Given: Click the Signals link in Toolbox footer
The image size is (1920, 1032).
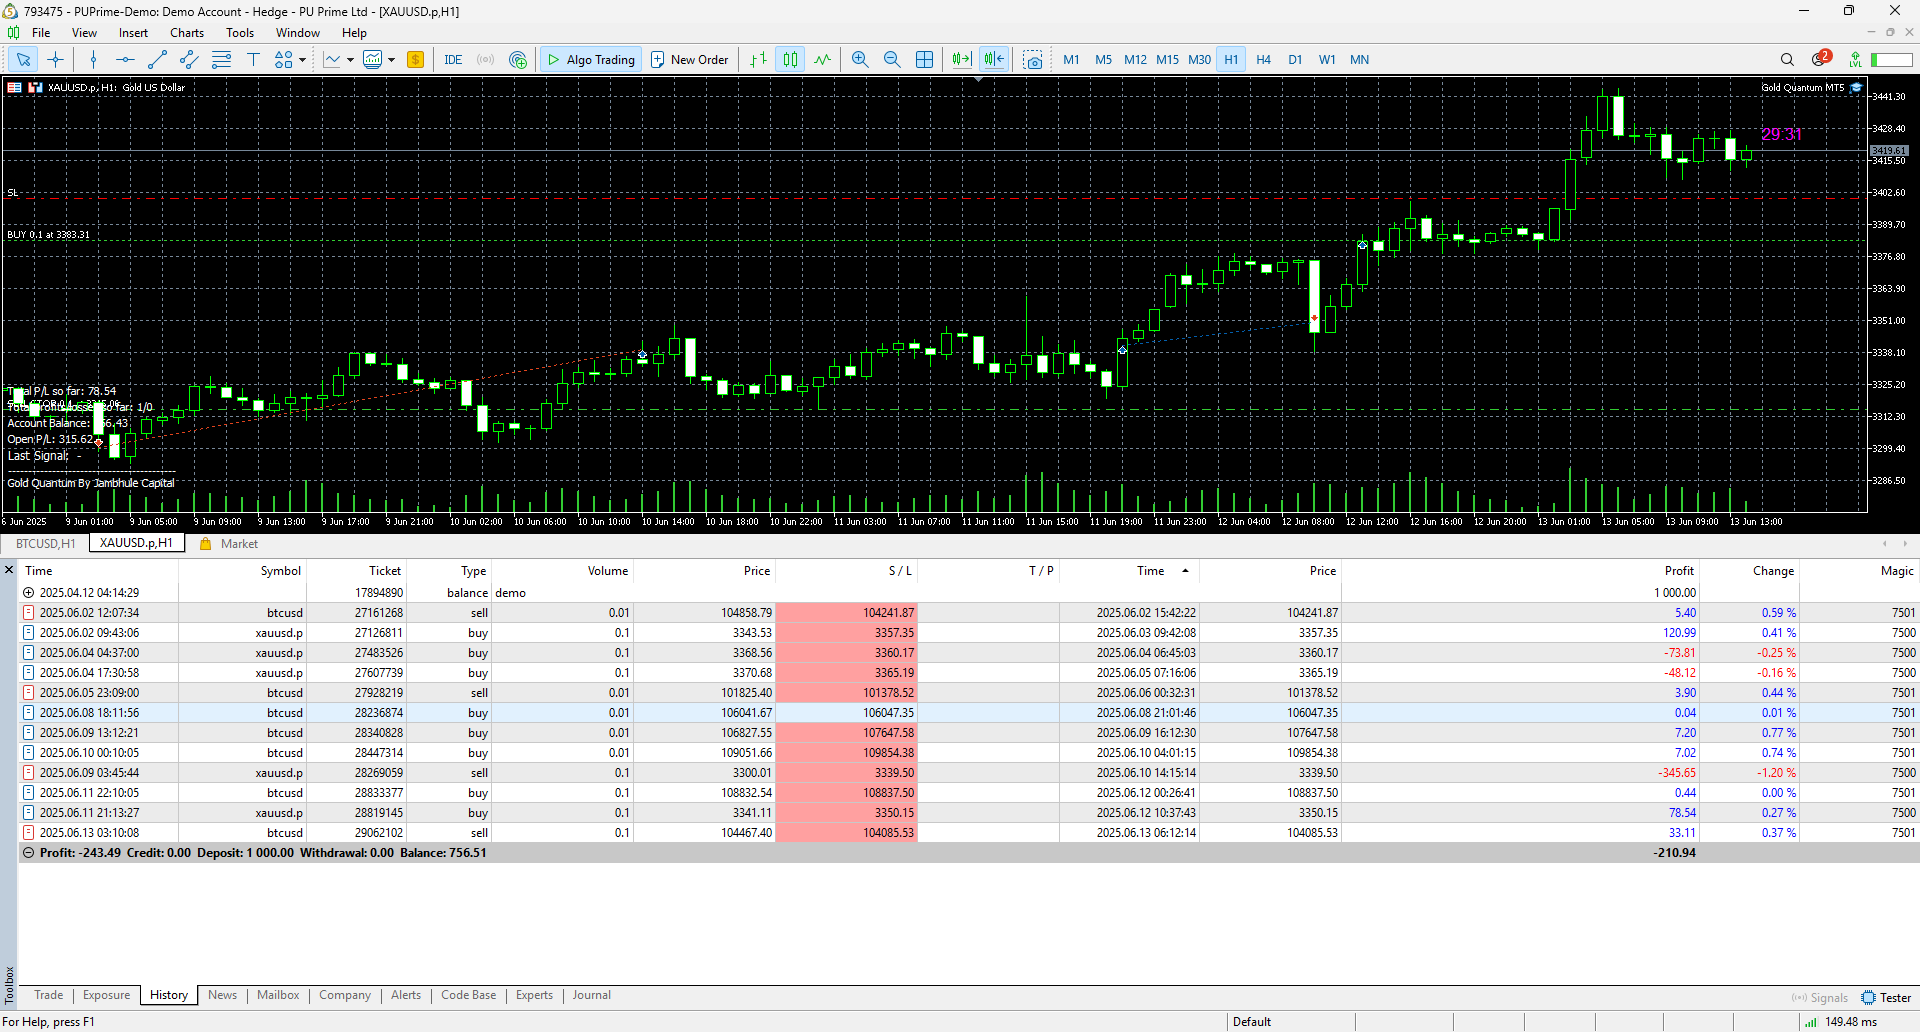Looking at the screenshot, I should pos(1820,998).
